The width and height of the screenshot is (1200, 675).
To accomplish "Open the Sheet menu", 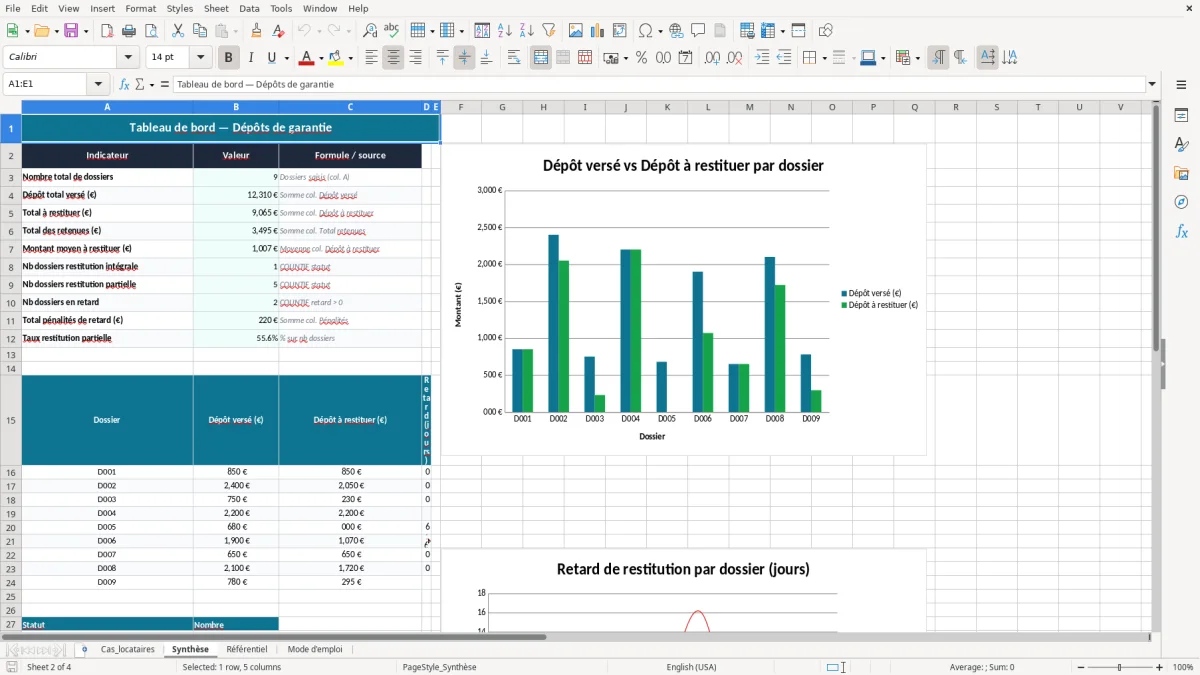I will (216, 8).
